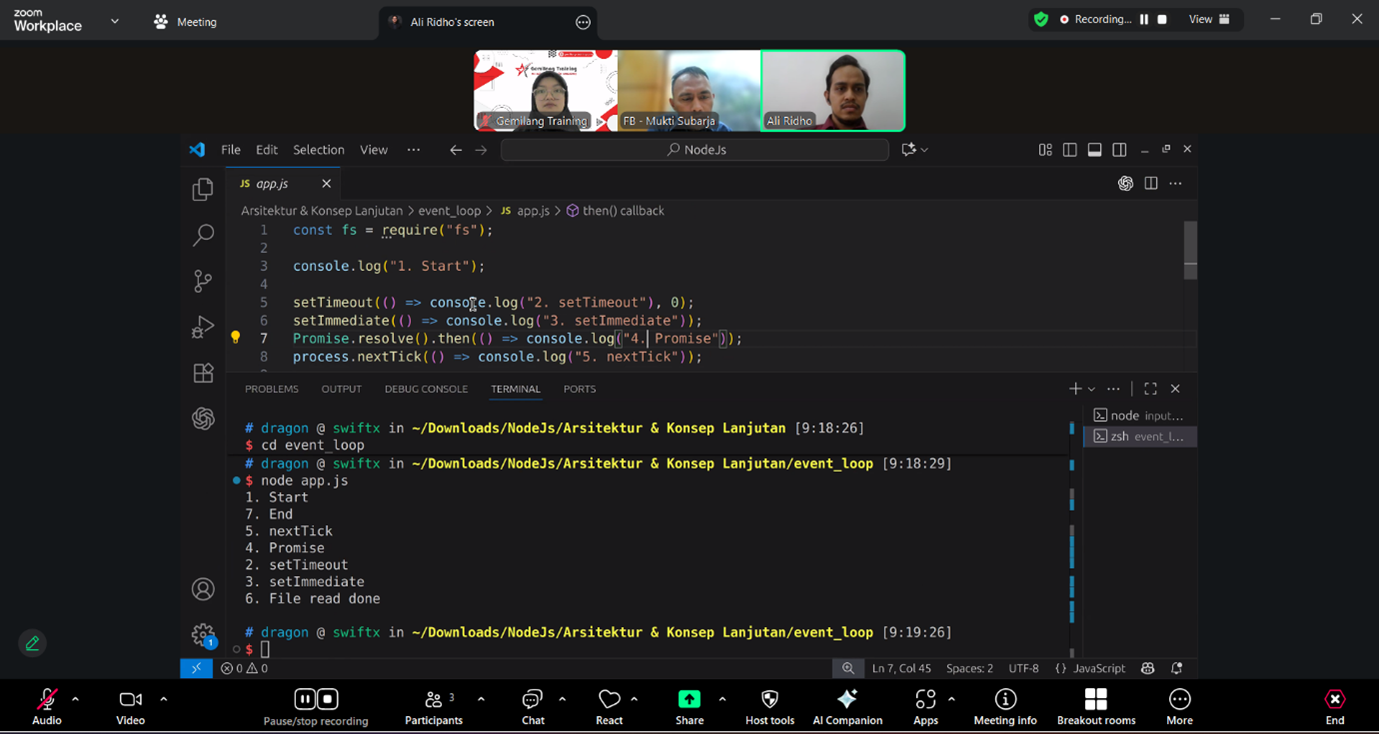Open Zoom Breakout rooms
Viewport: 1379px width, 734px height.
1096,699
